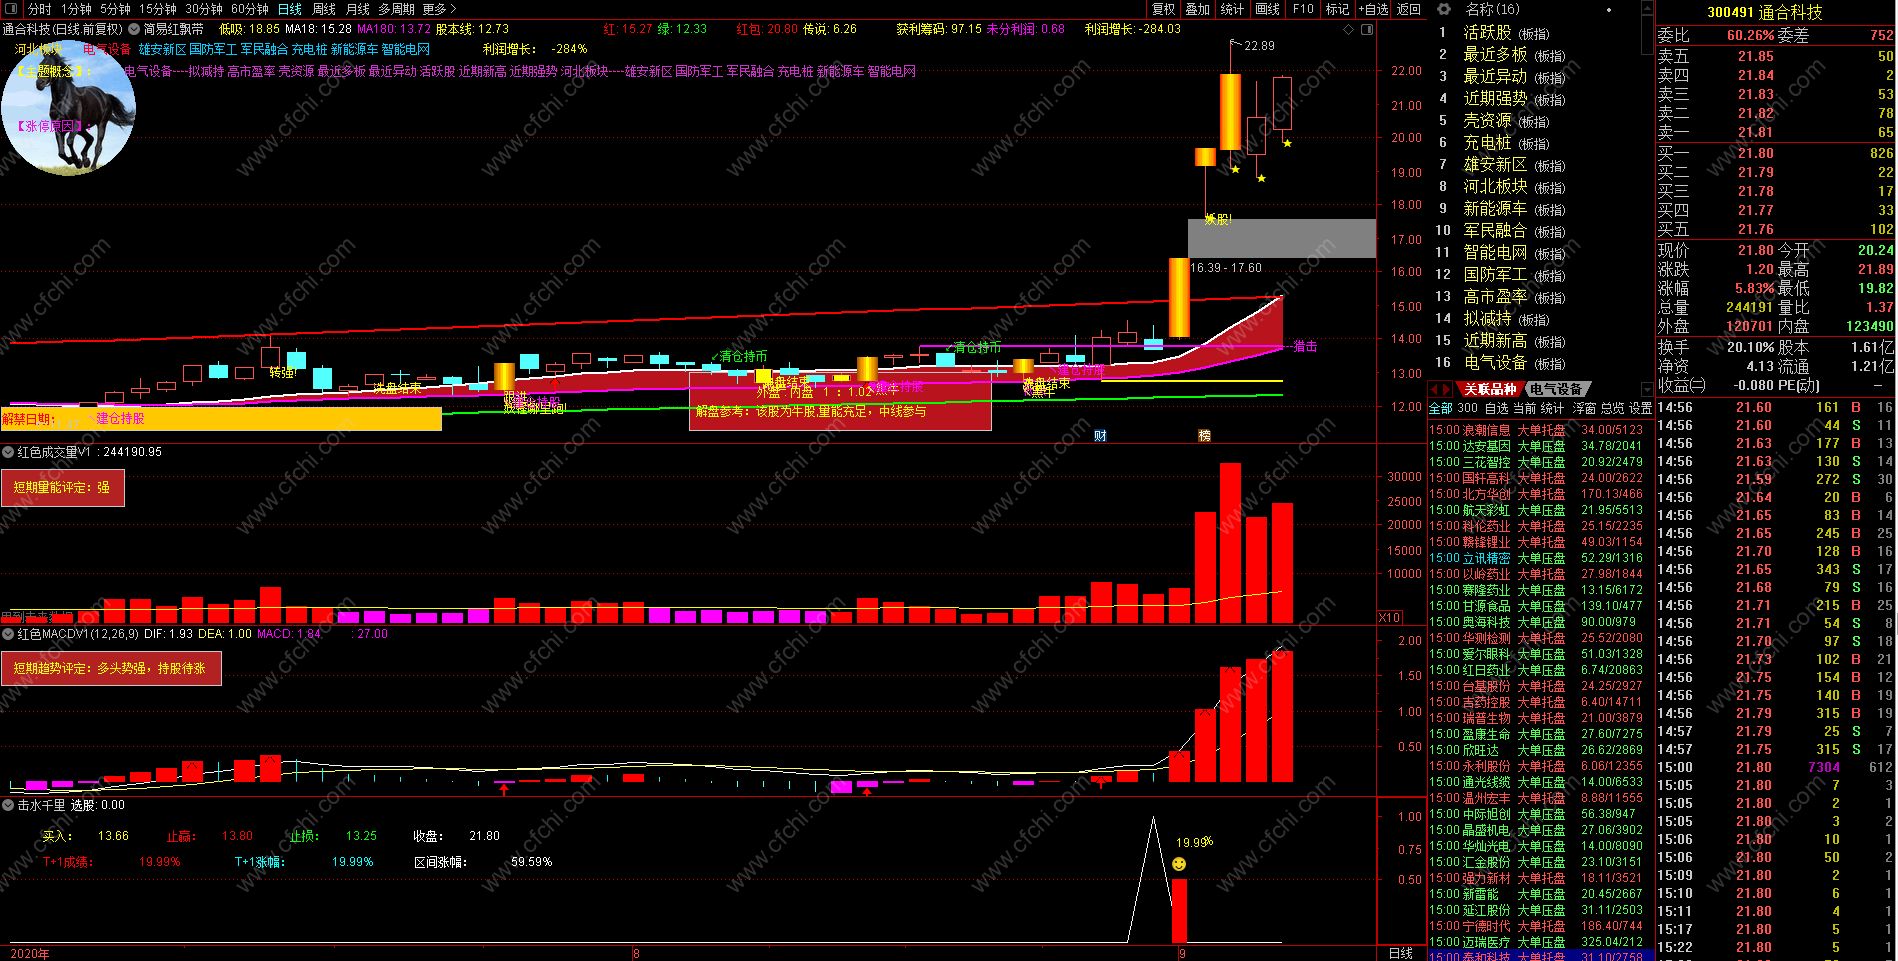Open the F10 company info
Viewport: 1898px width, 961px height.
pos(1303,9)
